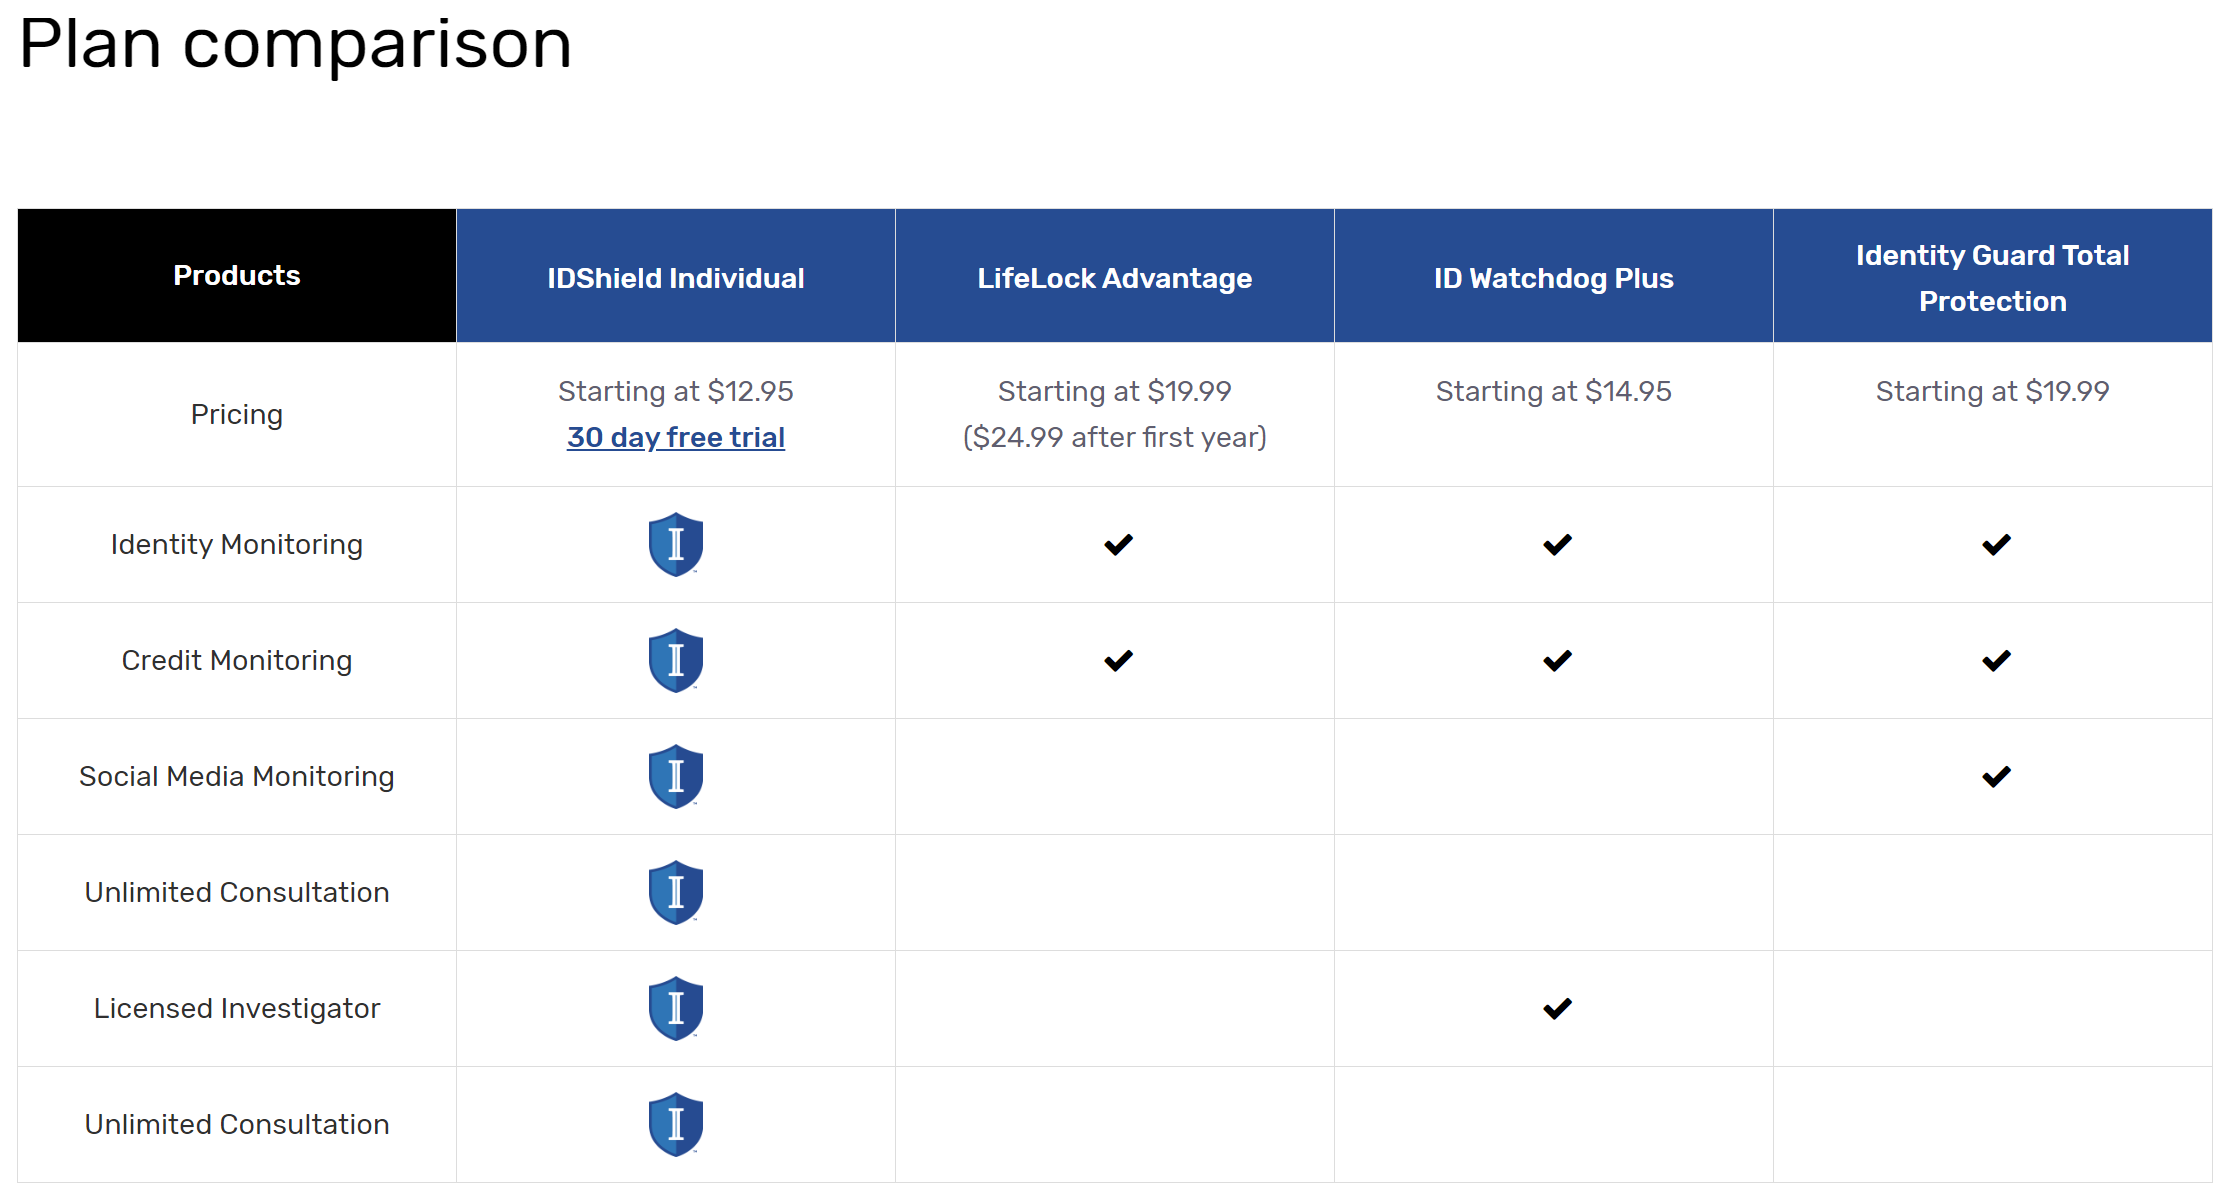Select the ID Watchdog Plus column header

click(x=1554, y=276)
